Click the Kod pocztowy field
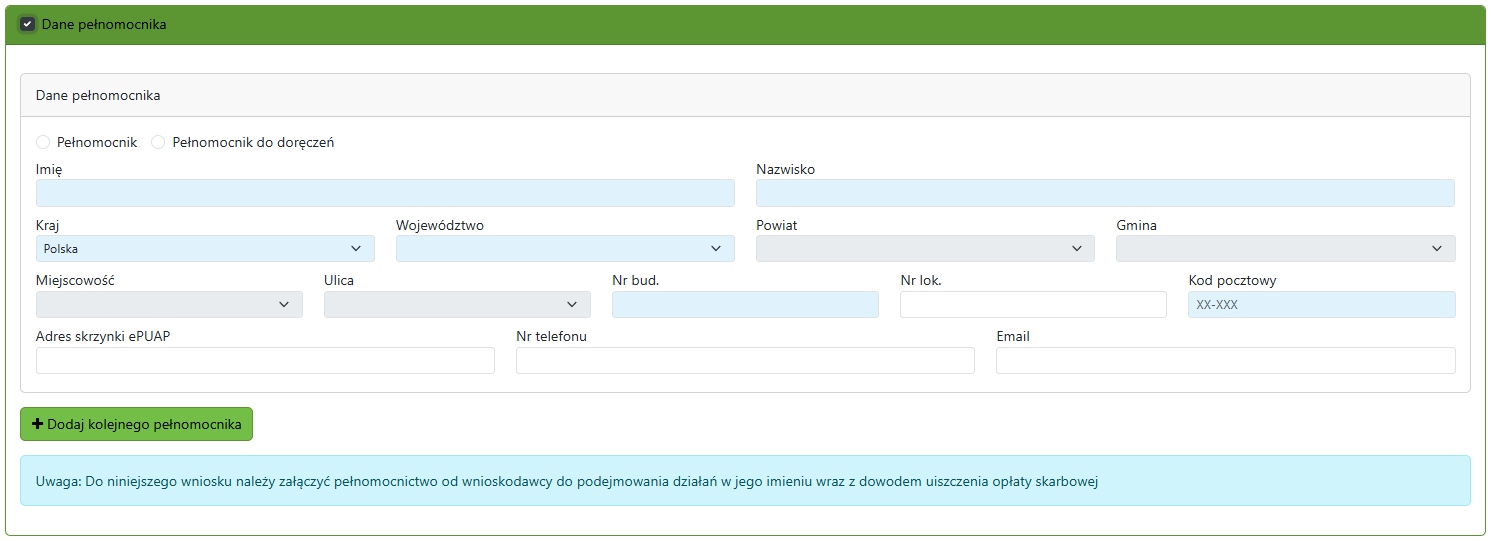Viewport: 1491px width, 541px height. (1321, 305)
